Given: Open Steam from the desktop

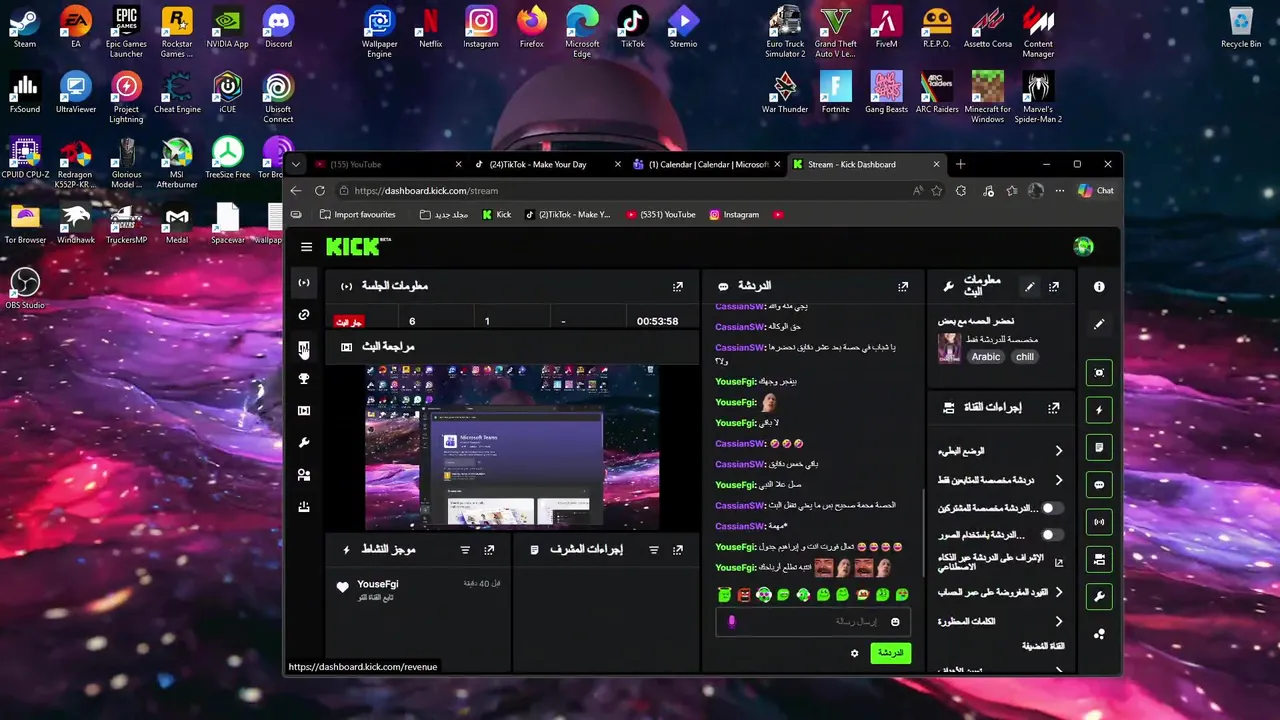Looking at the screenshot, I should 25,28.
